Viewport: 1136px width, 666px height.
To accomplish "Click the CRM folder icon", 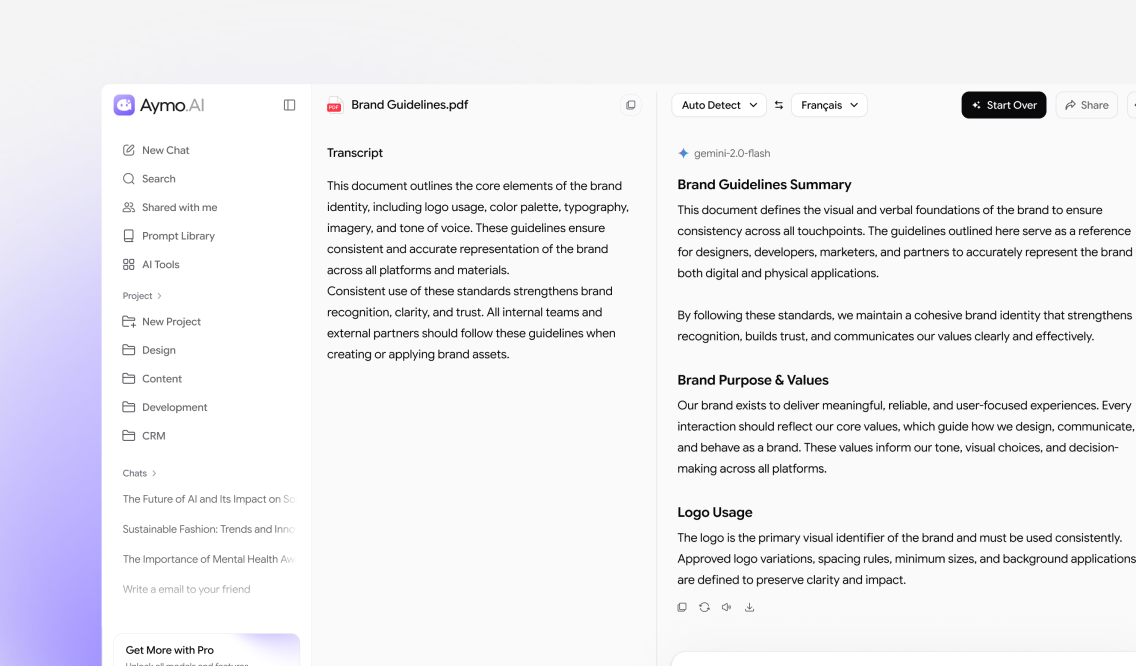I will [128, 436].
